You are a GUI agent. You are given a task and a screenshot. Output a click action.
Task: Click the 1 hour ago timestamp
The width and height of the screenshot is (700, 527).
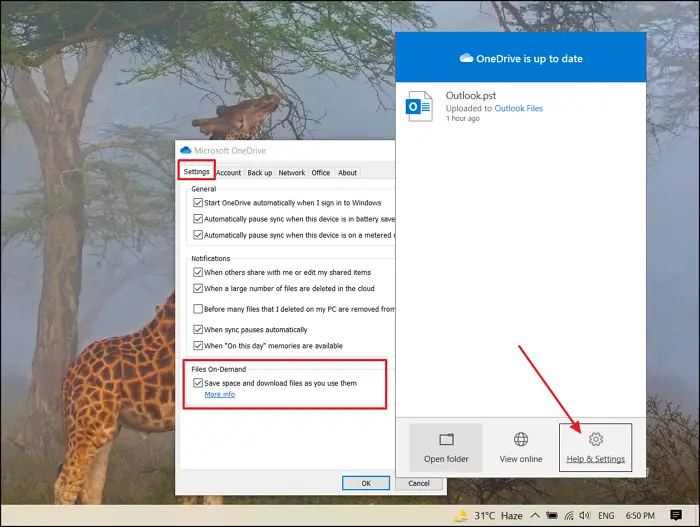coord(463,118)
